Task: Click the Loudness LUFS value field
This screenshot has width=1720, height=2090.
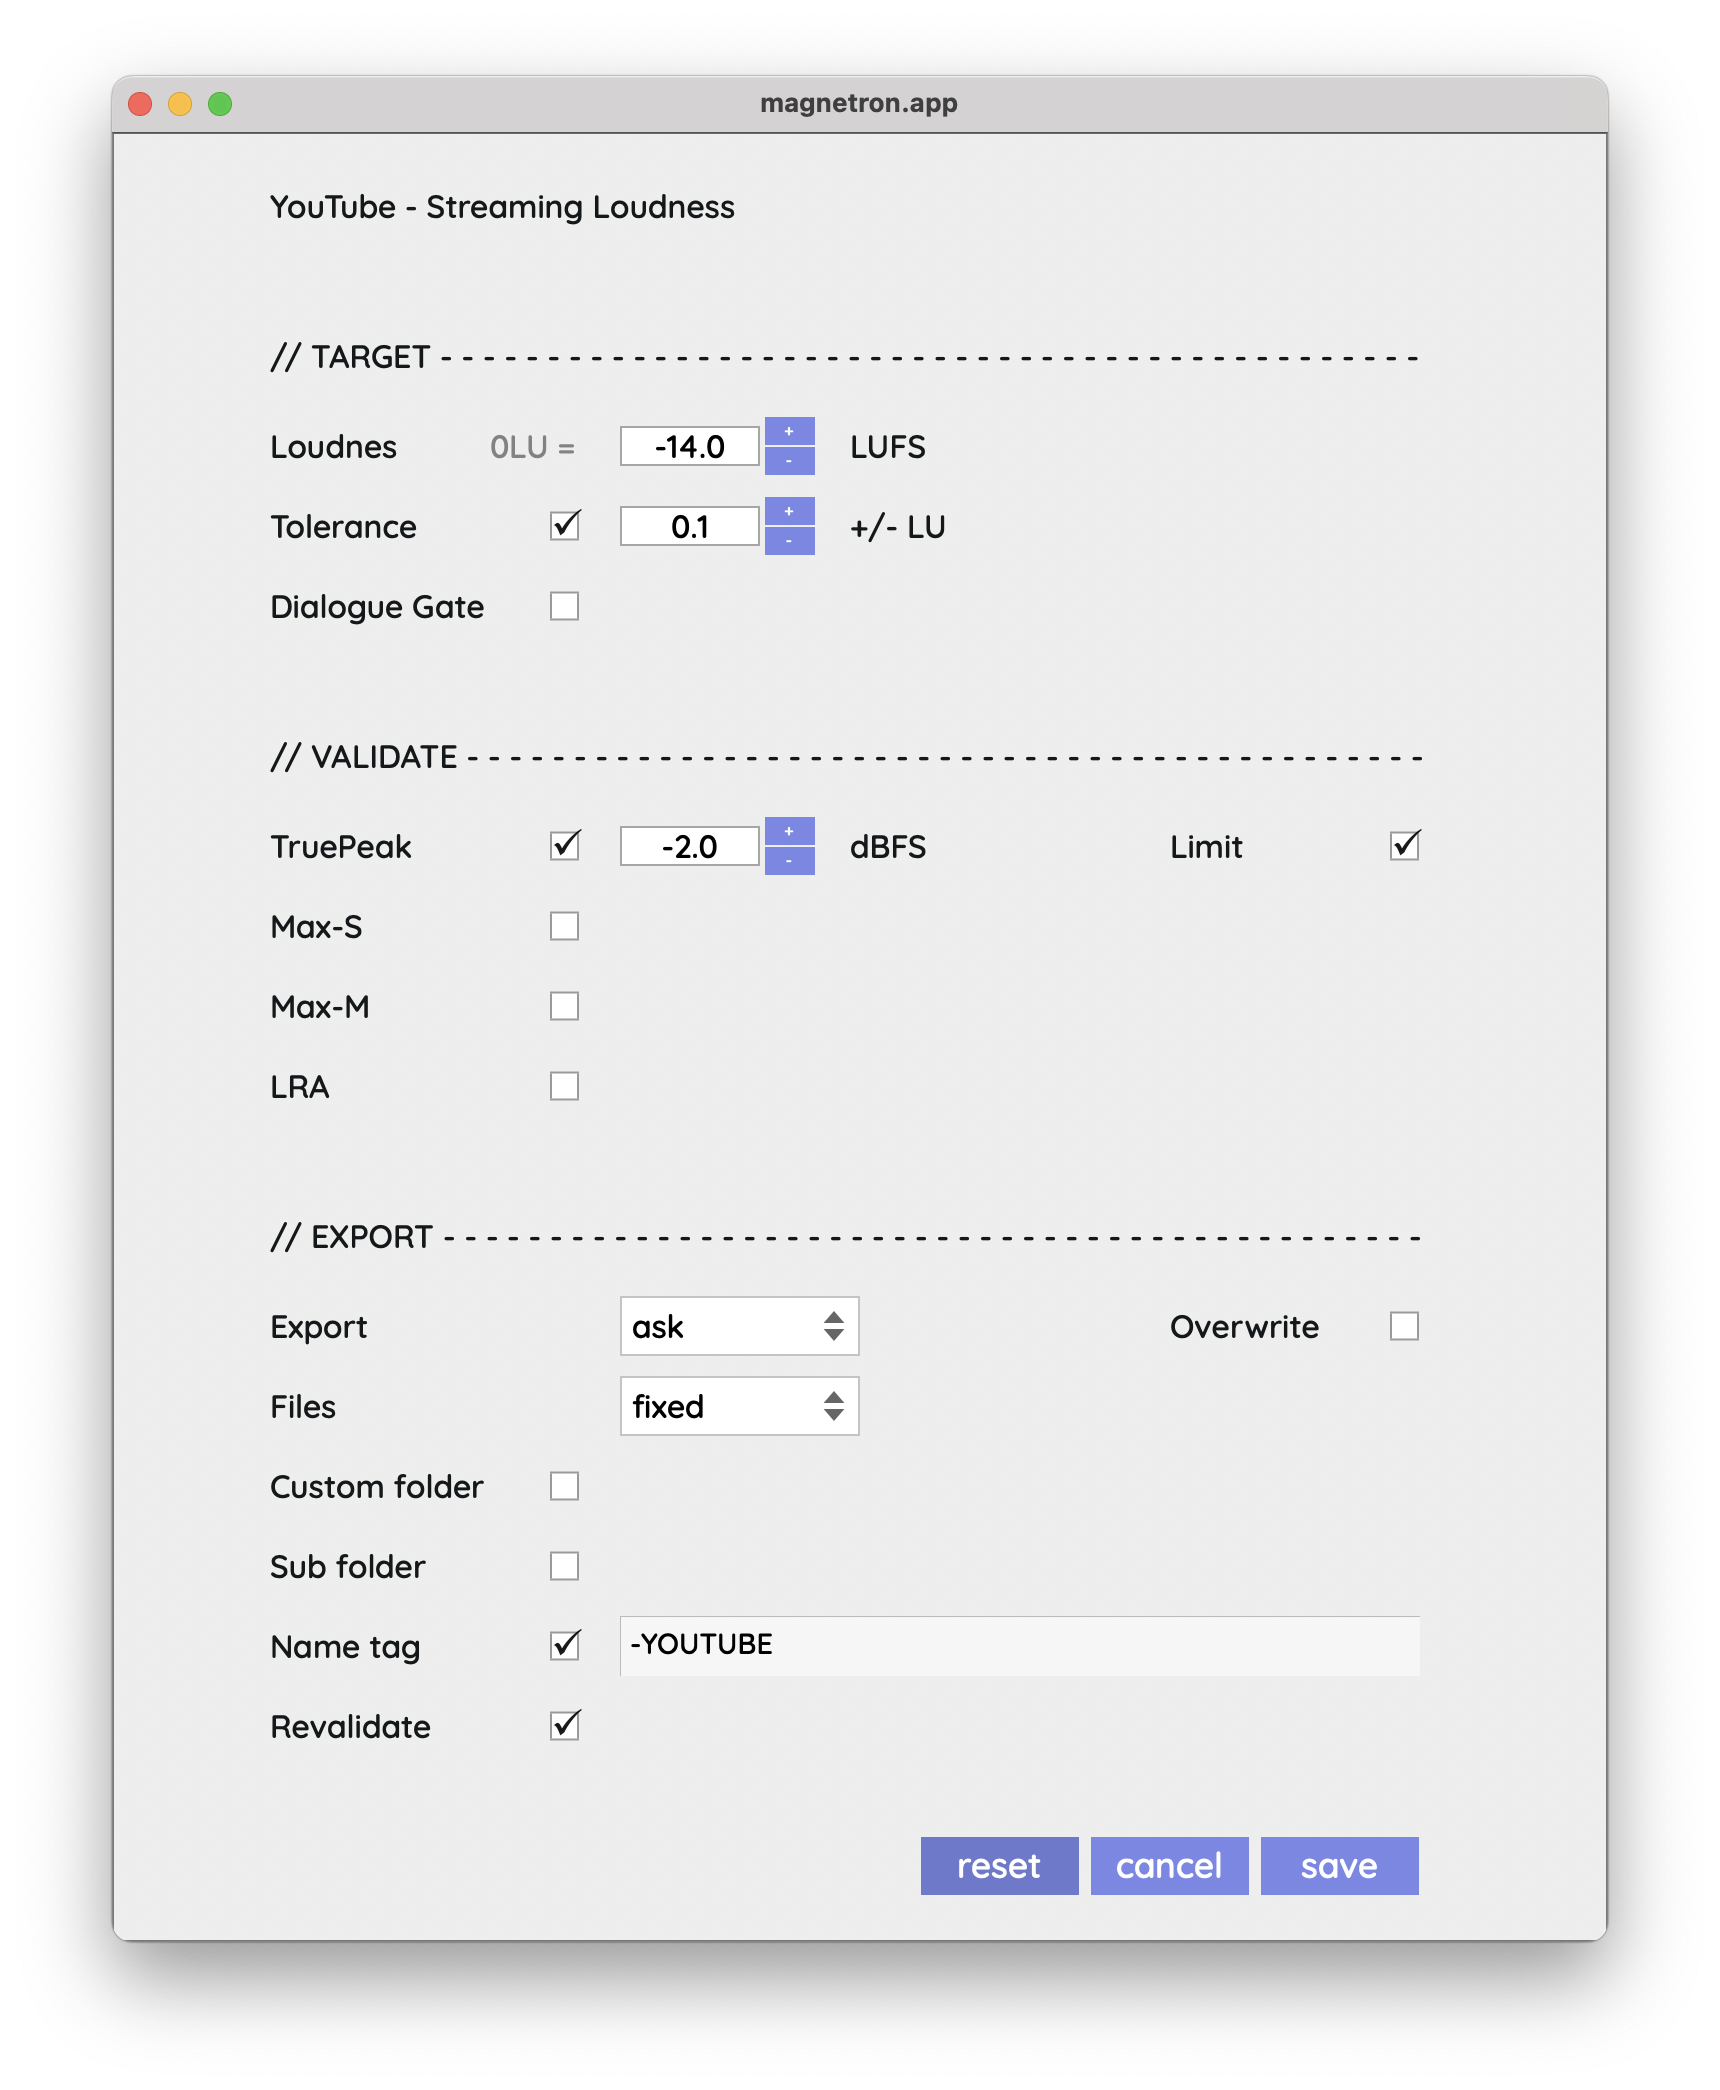Action: [x=690, y=446]
